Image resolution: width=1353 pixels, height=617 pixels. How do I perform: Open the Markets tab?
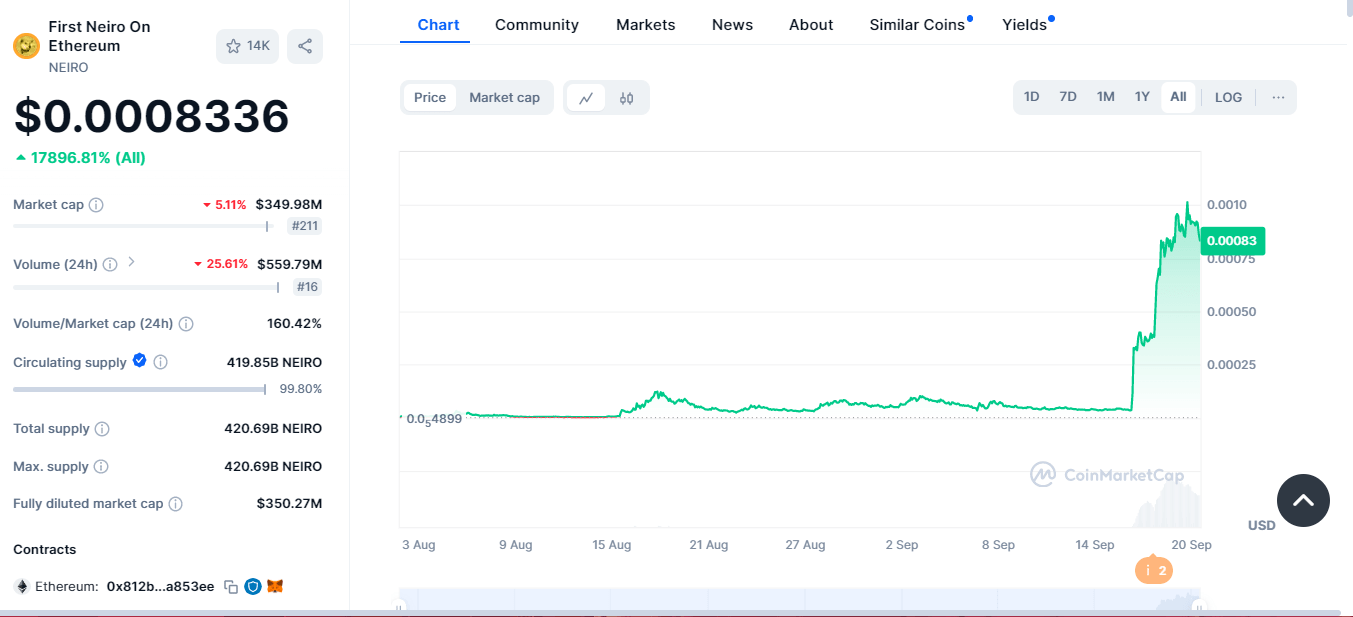(645, 25)
